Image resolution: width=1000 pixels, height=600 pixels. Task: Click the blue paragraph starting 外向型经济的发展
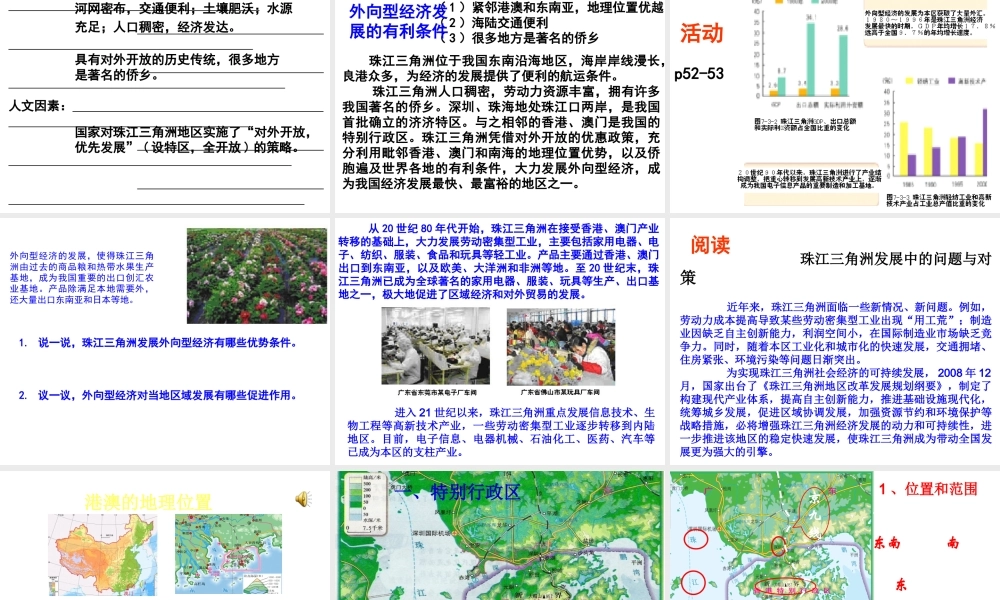pos(82,277)
